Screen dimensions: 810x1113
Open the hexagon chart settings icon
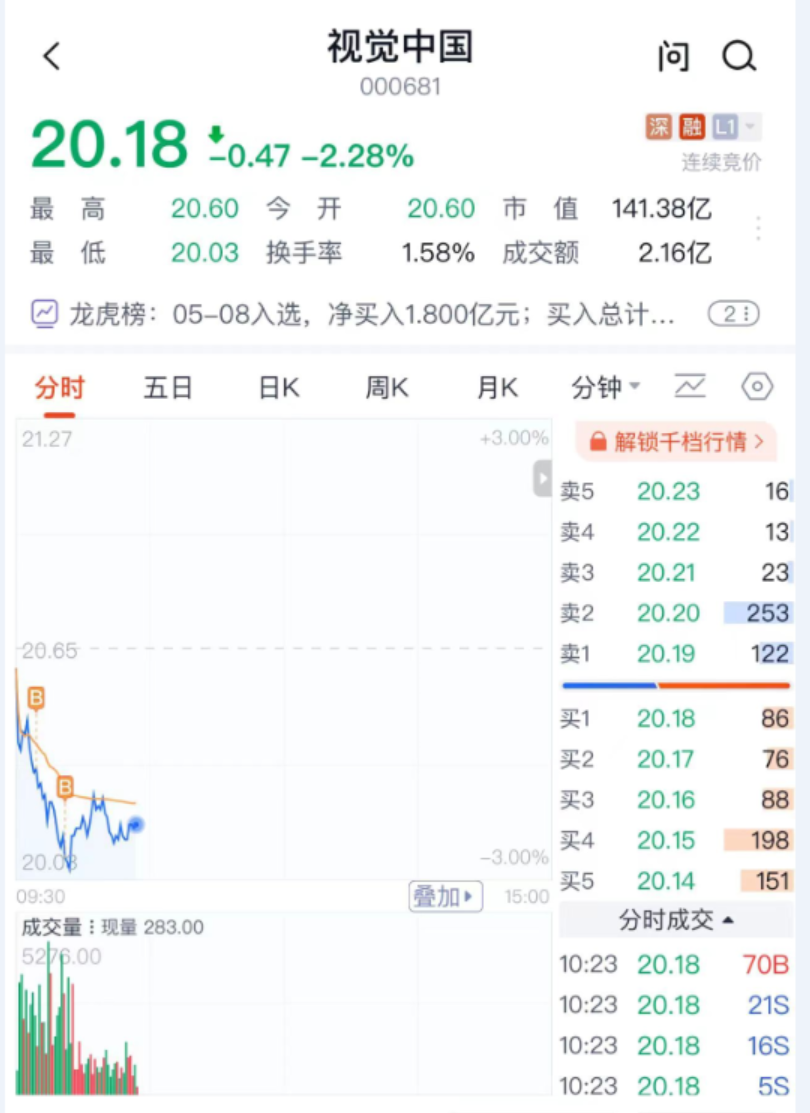click(757, 387)
